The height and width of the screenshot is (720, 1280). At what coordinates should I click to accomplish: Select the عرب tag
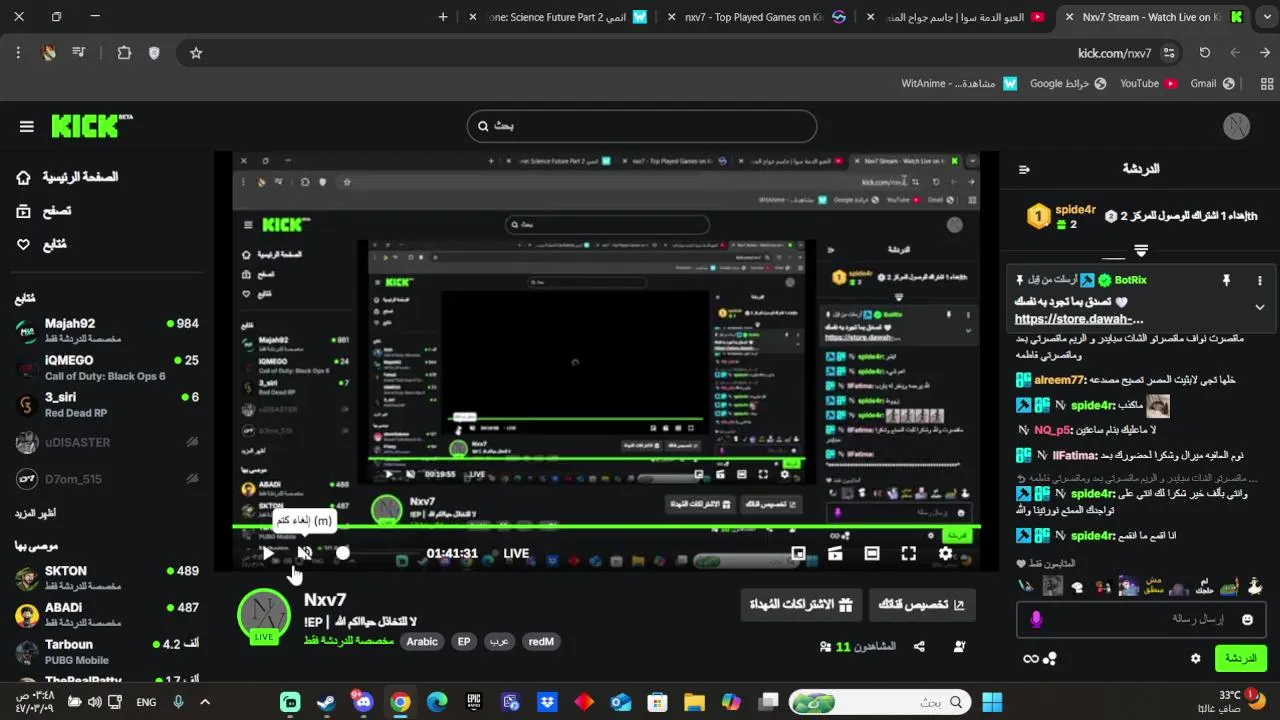499,642
